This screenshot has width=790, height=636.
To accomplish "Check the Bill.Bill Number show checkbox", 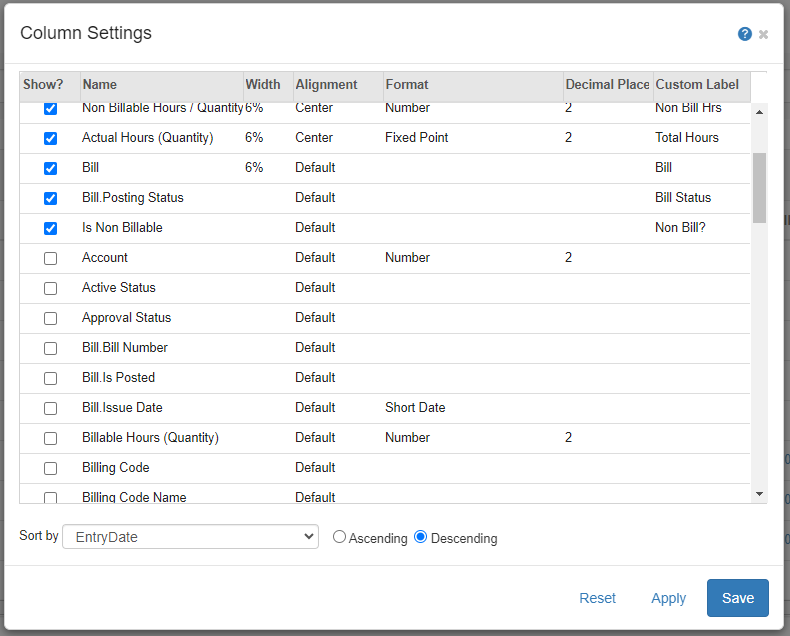I will click(x=50, y=348).
